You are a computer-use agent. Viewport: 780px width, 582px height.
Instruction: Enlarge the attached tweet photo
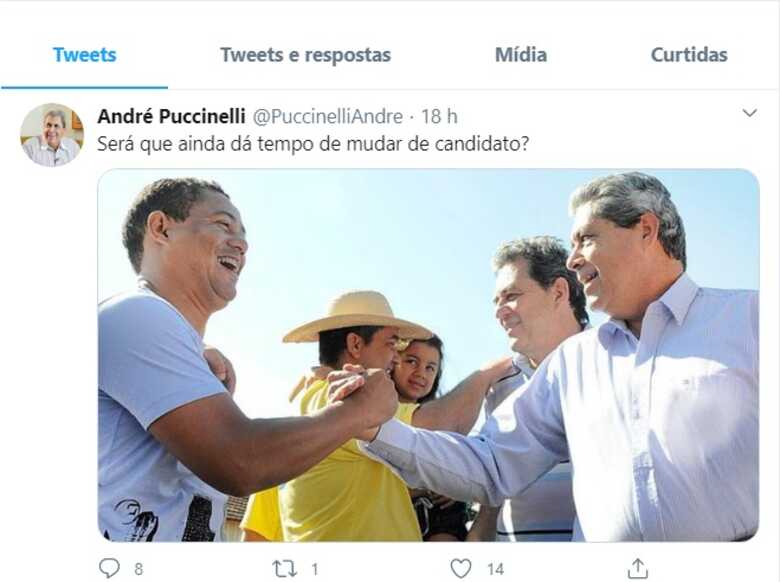[x=428, y=355]
